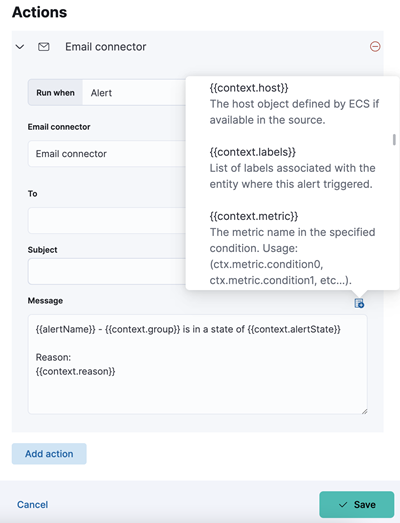Click the 'Reason:' line in message
This screenshot has width=400, height=523.
(x=53, y=357)
